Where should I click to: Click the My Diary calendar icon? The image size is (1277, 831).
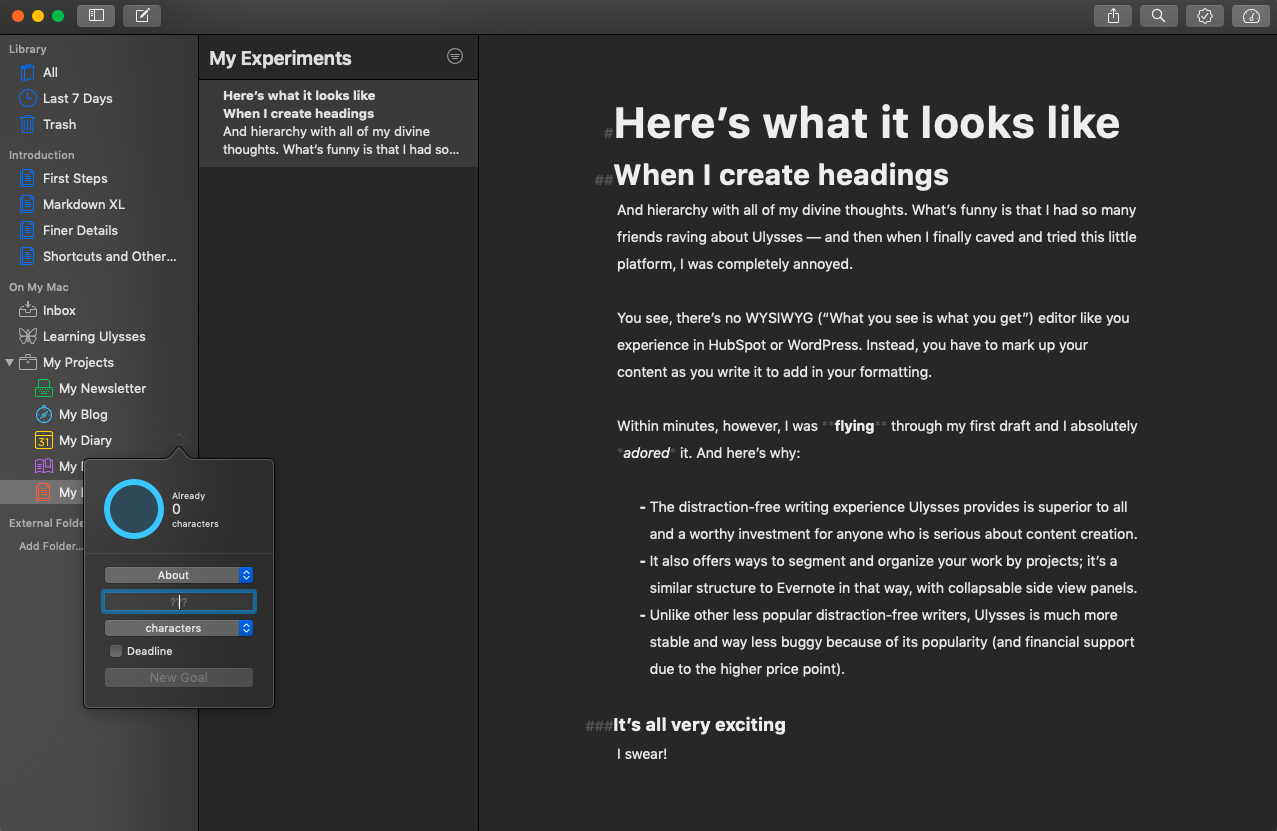point(43,440)
